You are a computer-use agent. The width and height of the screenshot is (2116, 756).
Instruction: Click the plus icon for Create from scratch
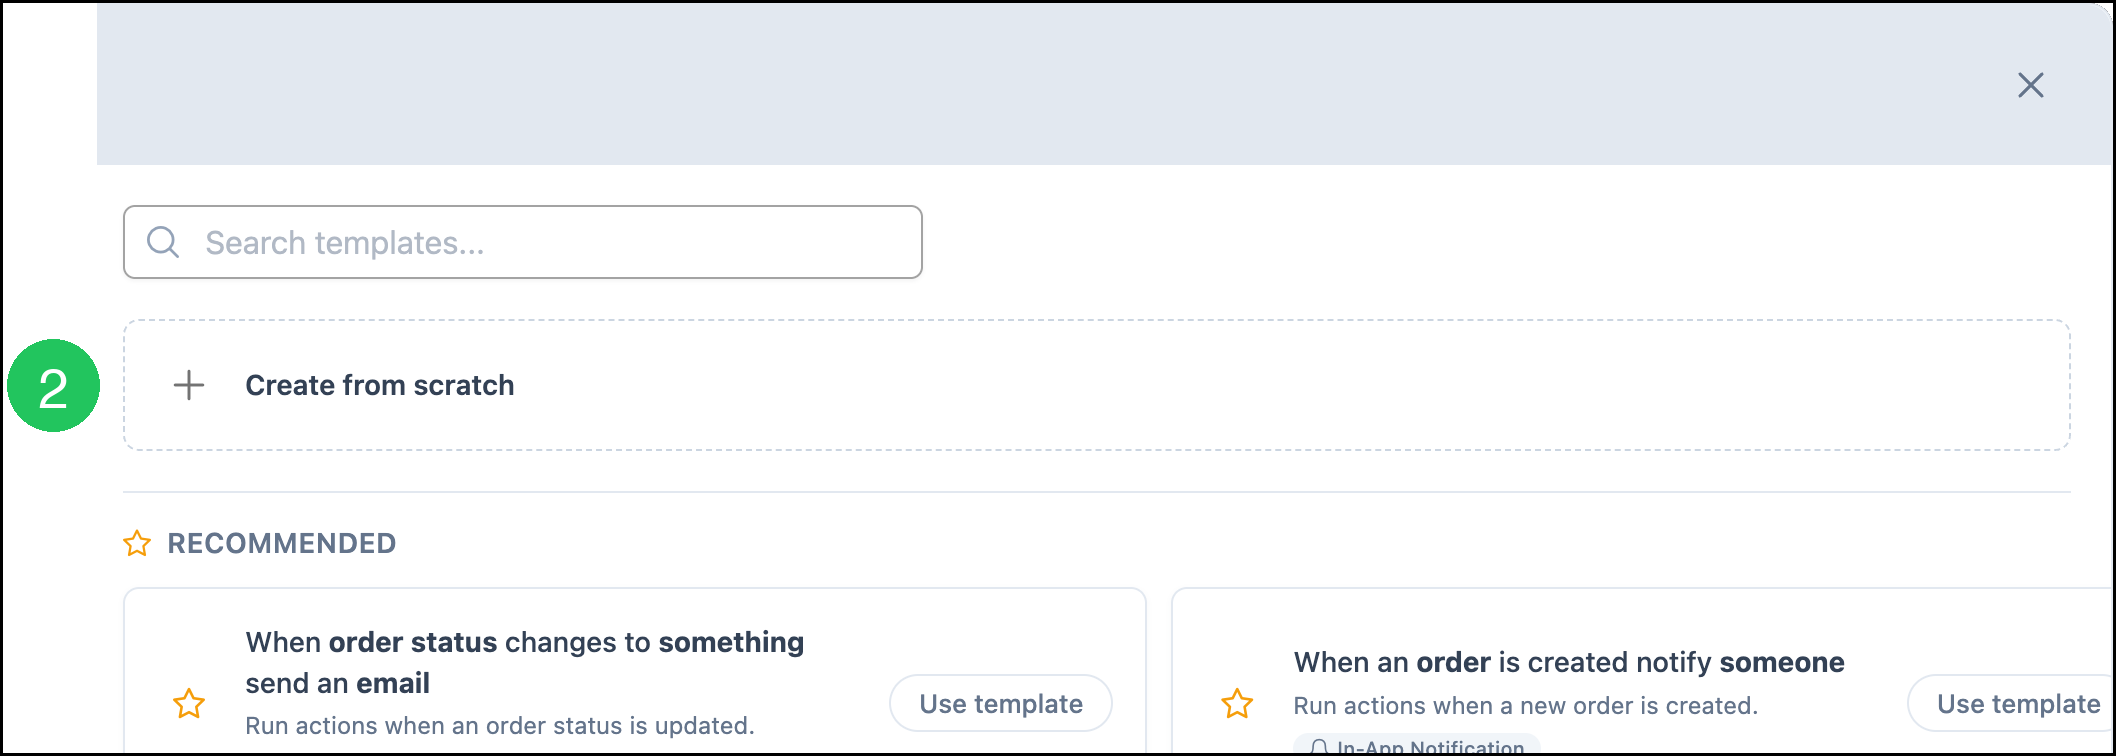pos(189,385)
